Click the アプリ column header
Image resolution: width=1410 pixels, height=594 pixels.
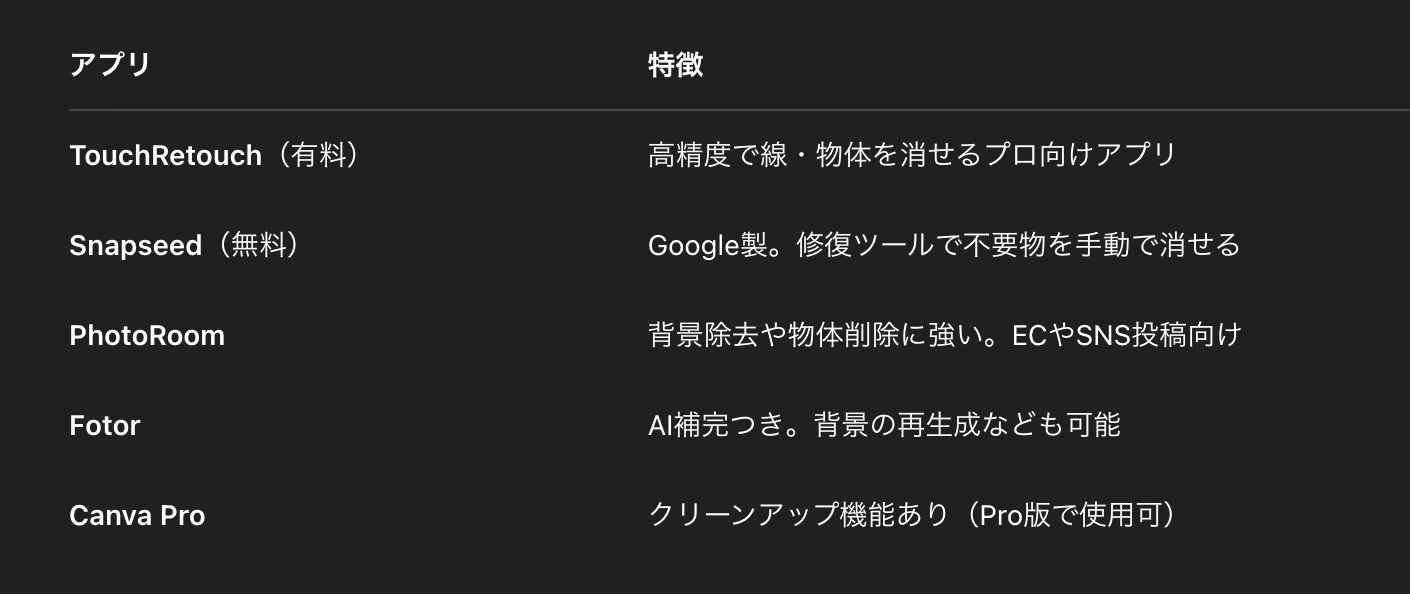click(x=110, y=65)
